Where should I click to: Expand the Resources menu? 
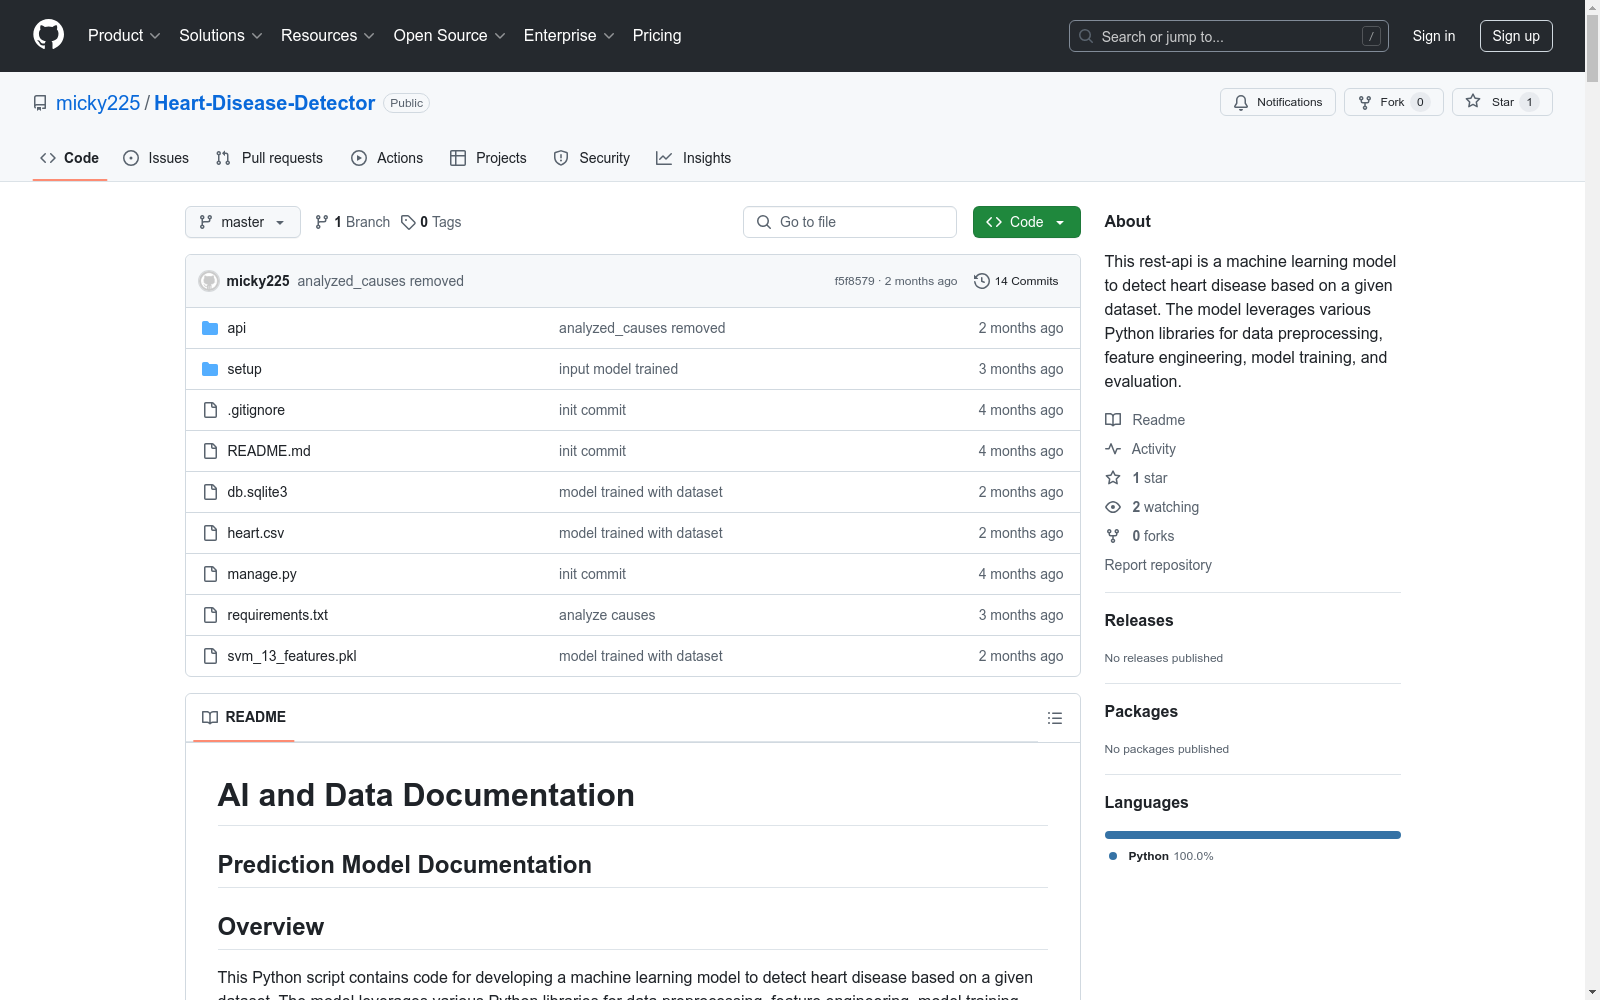pyautogui.click(x=328, y=36)
